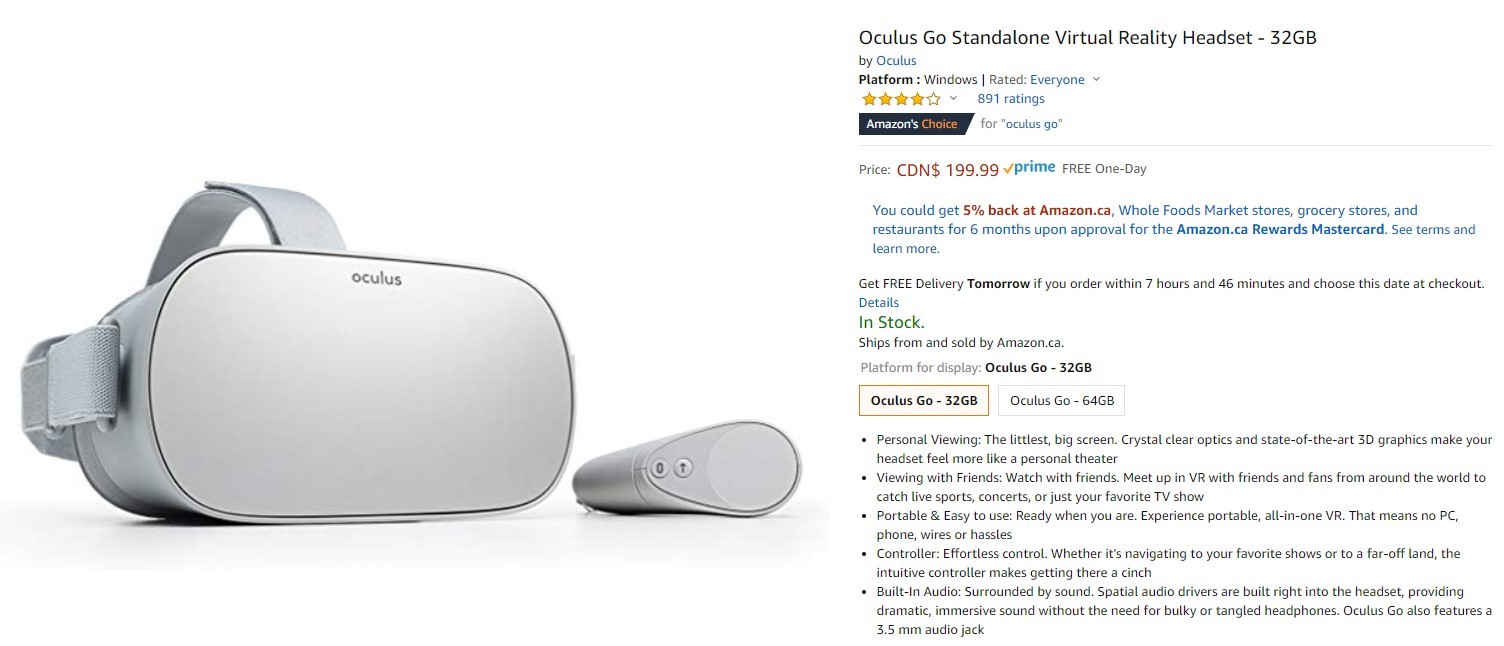Click the Everyone rating link
This screenshot has width=1504, height=646.
[x=1057, y=80]
